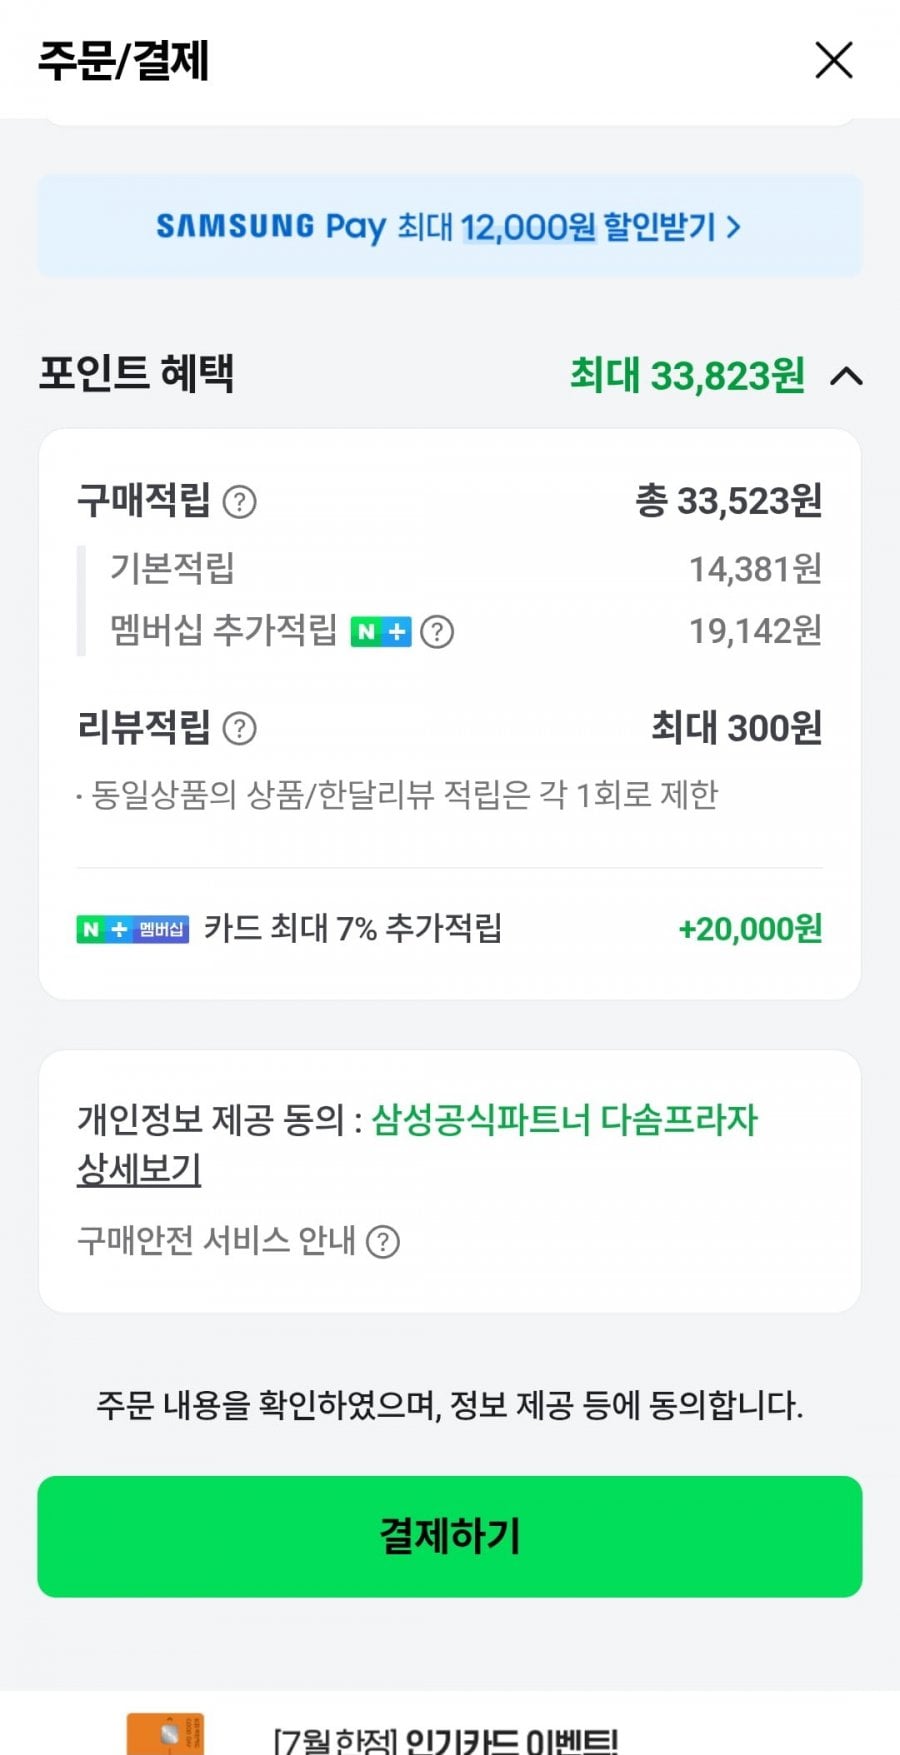Screen dimensions: 900x1755
Task: Tap 최대 33,823원 points summary
Action: coord(687,376)
